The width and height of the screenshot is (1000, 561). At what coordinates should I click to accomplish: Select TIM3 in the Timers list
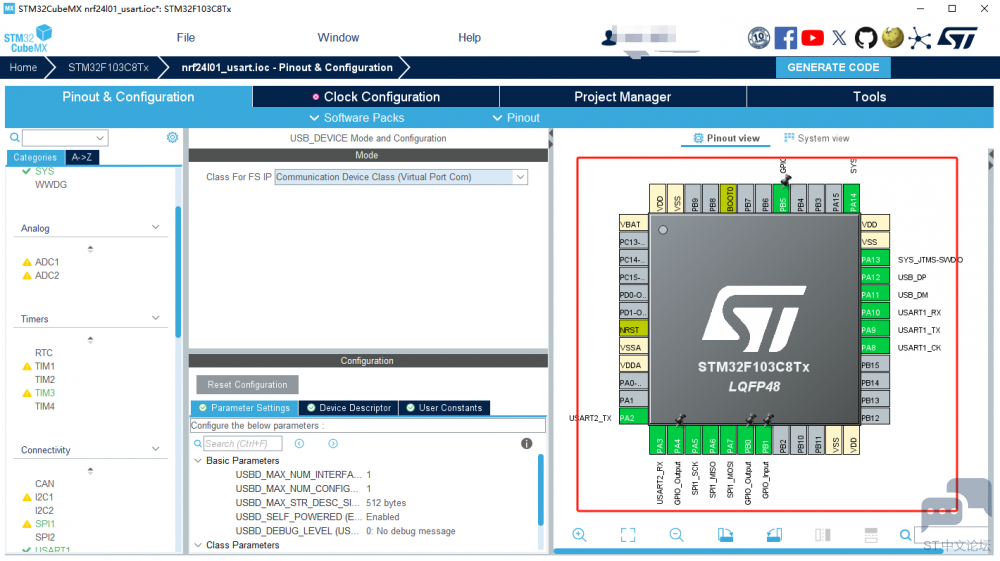[45, 393]
